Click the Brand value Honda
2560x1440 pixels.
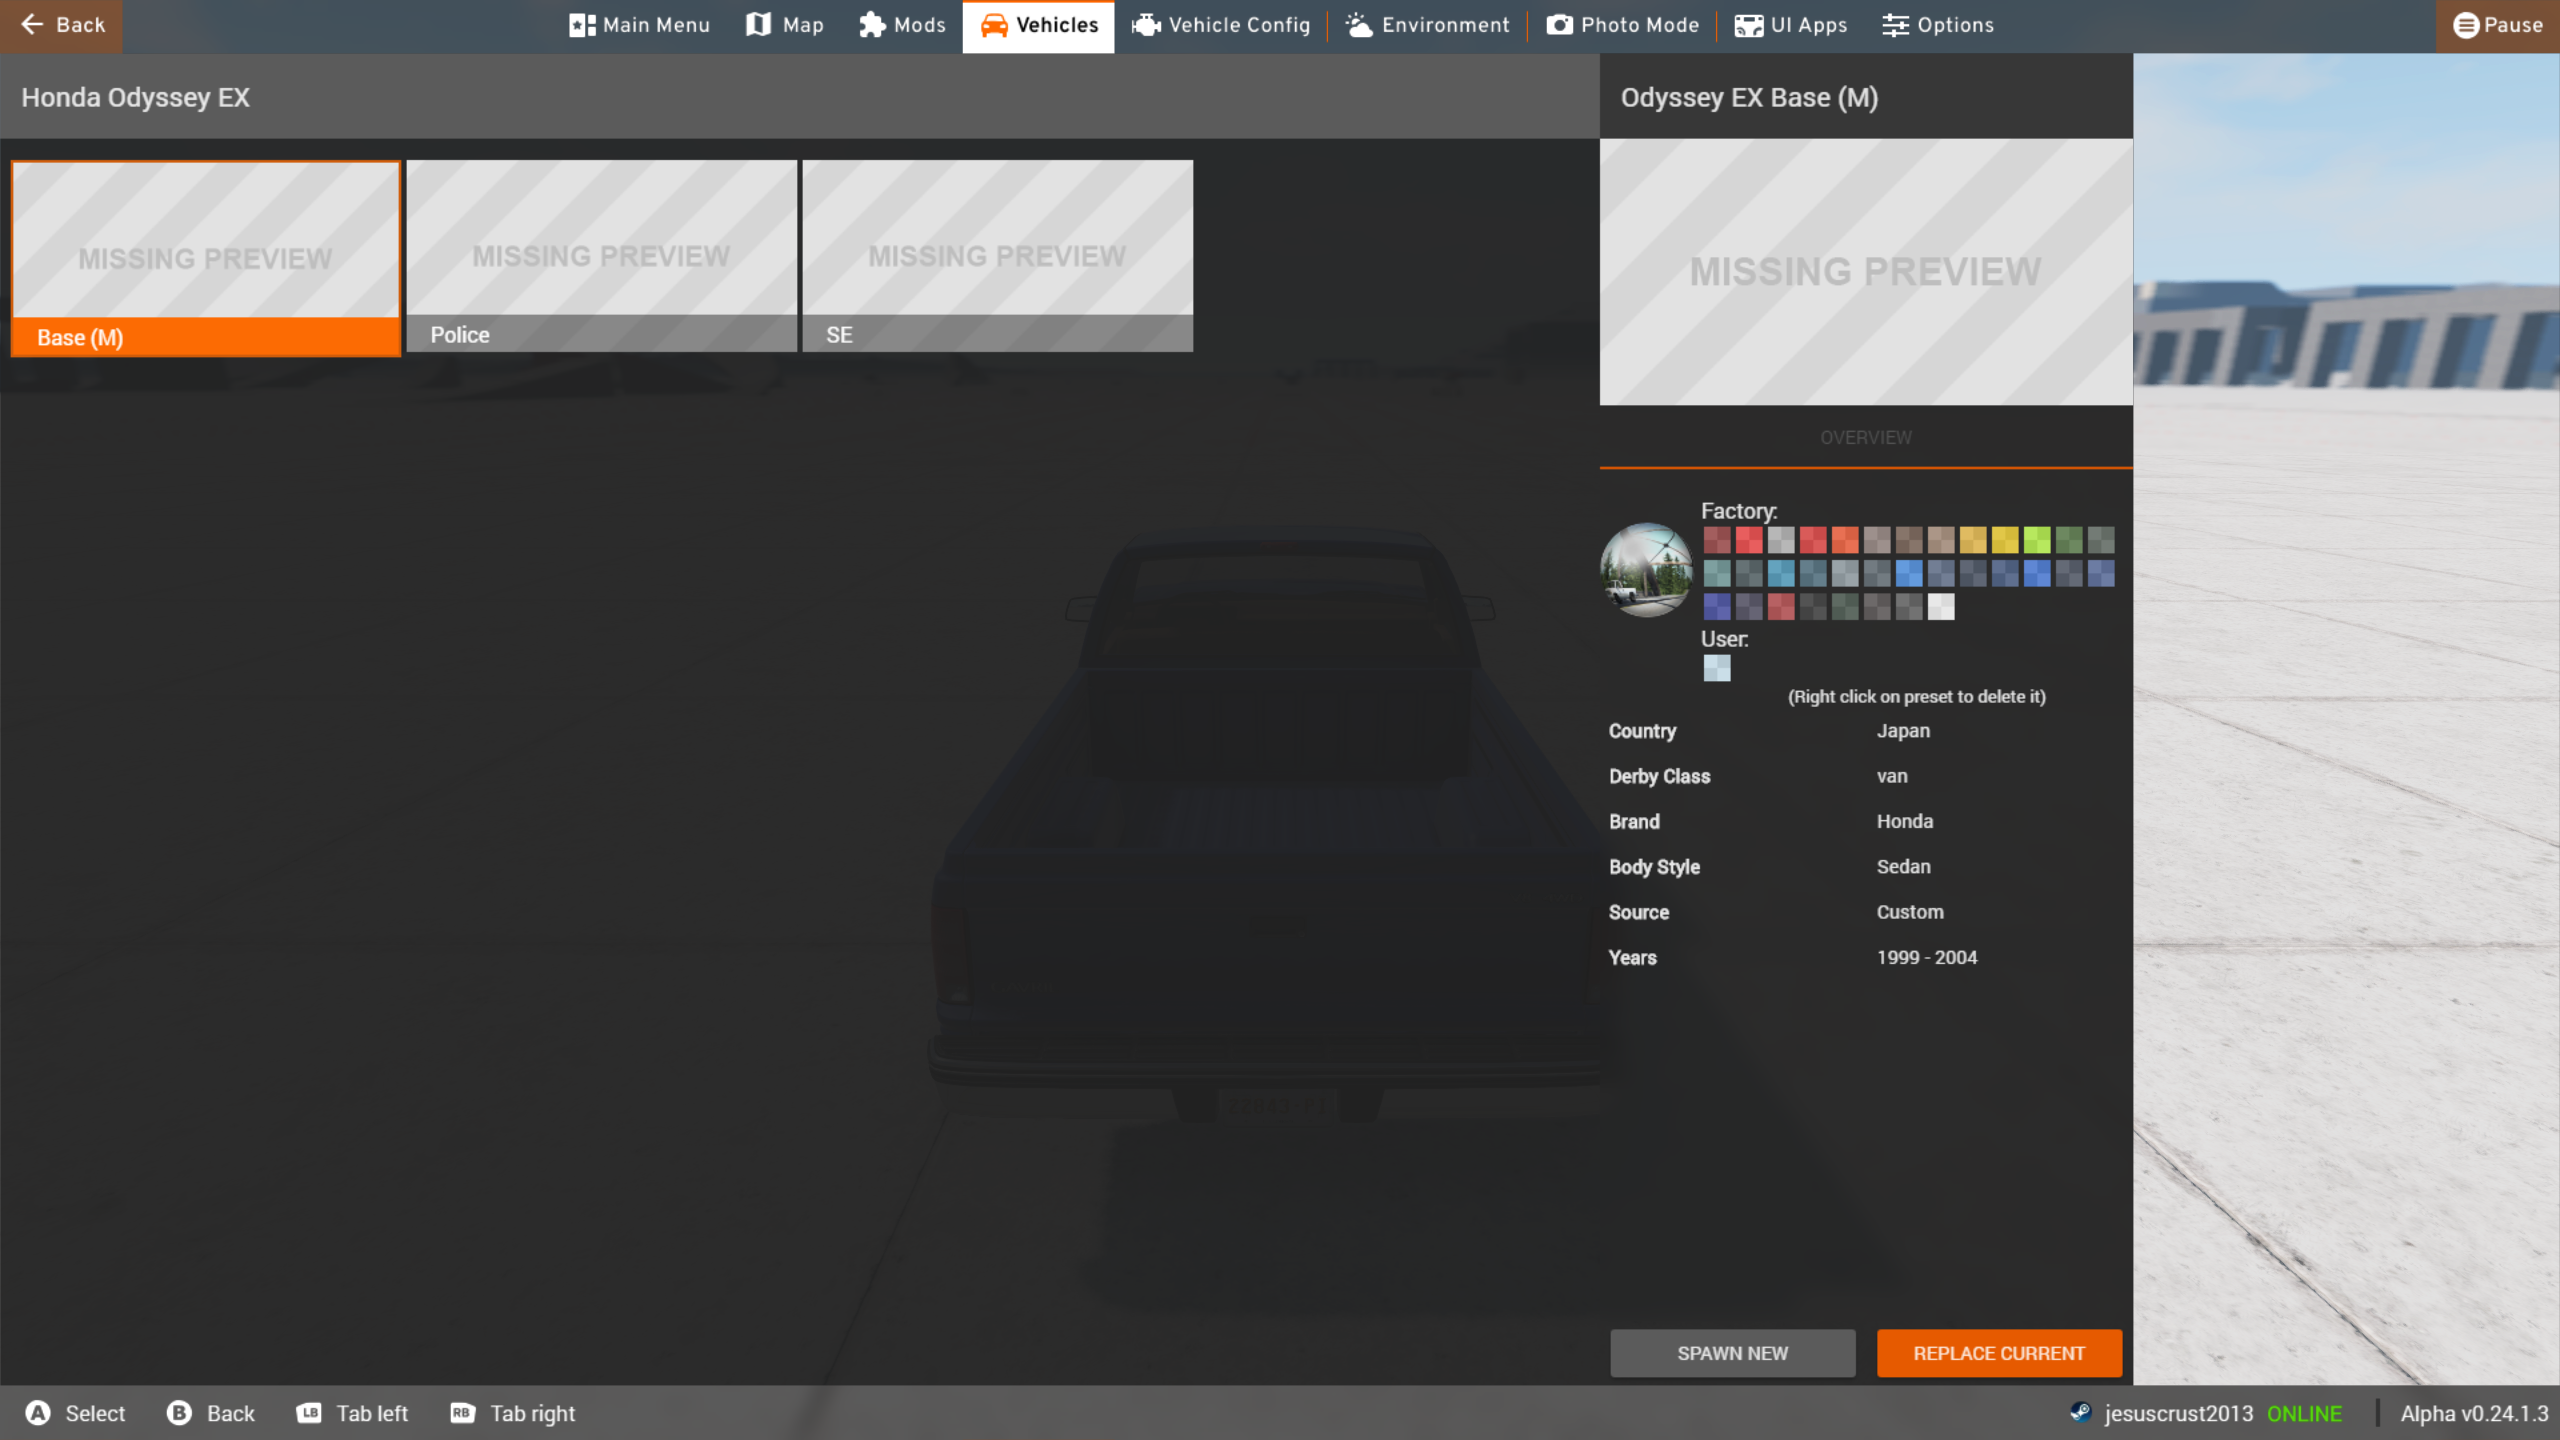pos(1905,821)
